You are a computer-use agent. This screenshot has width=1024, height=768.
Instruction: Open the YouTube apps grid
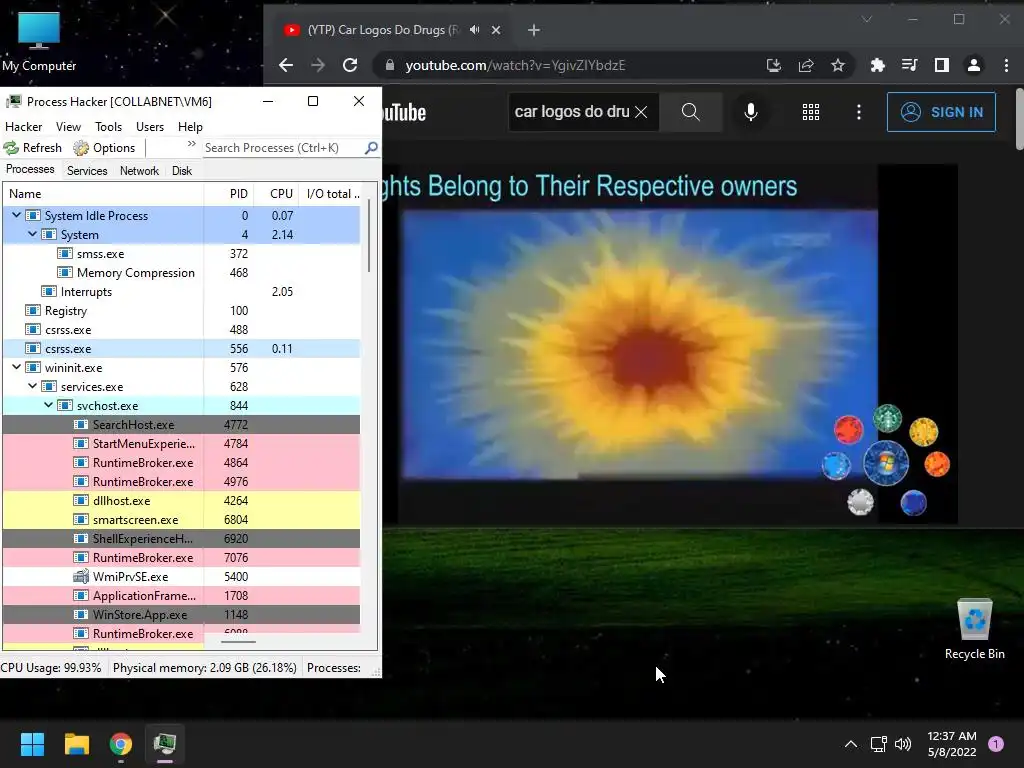[810, 112]
